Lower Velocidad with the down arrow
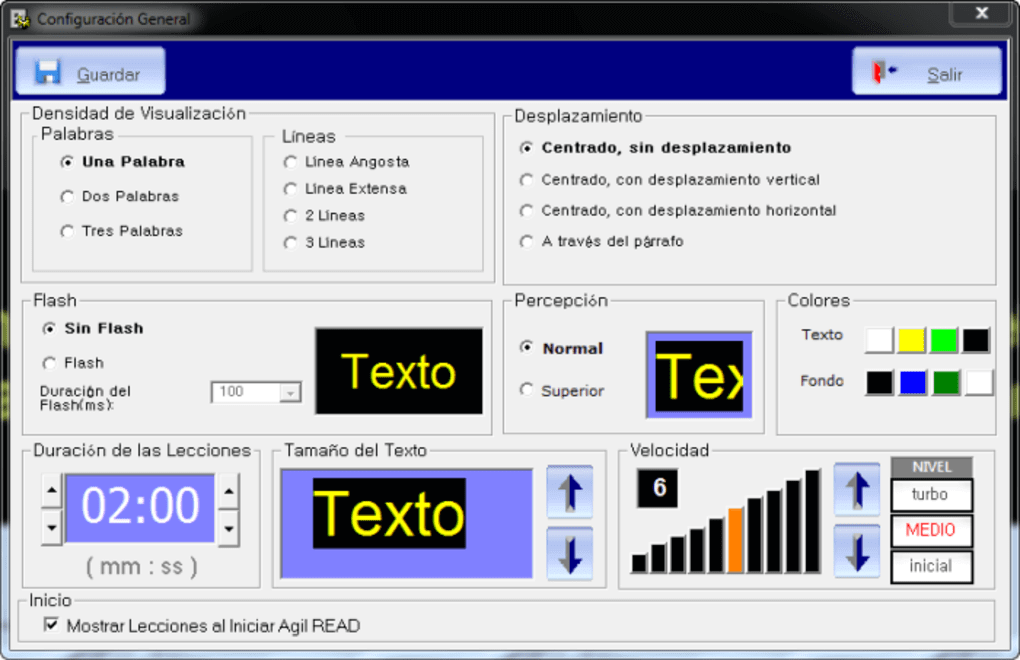This screenshot has width=1020, height=660. point(856,551)
